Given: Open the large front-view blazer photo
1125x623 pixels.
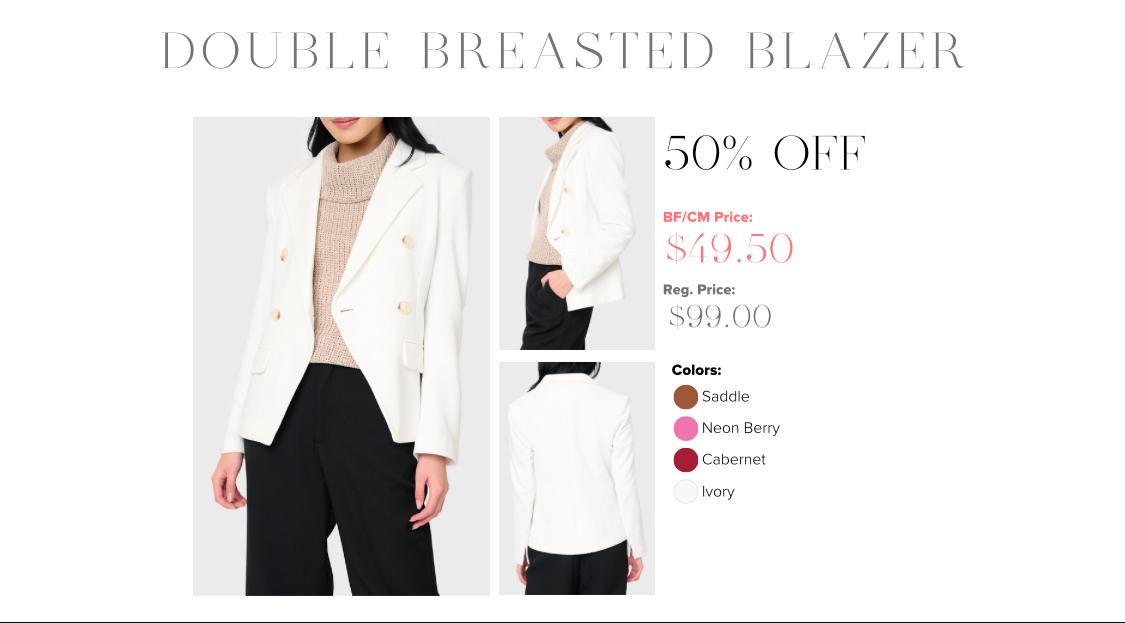Looking at the screenshot, I should [x=342, y=356].
